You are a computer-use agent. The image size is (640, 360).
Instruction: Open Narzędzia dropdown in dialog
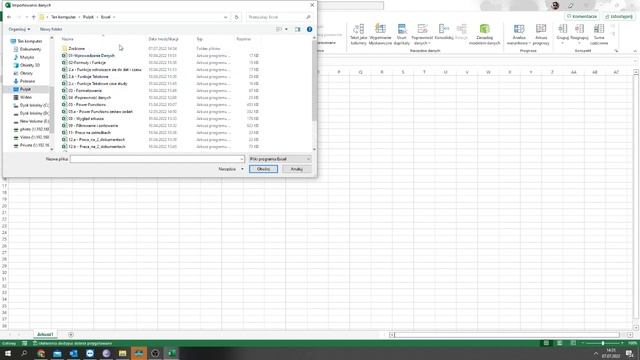click(231, 169)
